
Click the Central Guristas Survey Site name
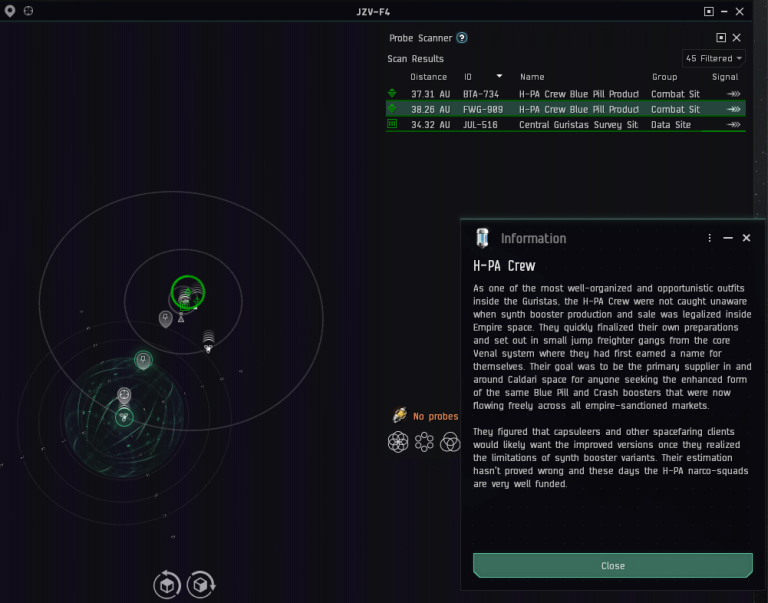[578, 125]
